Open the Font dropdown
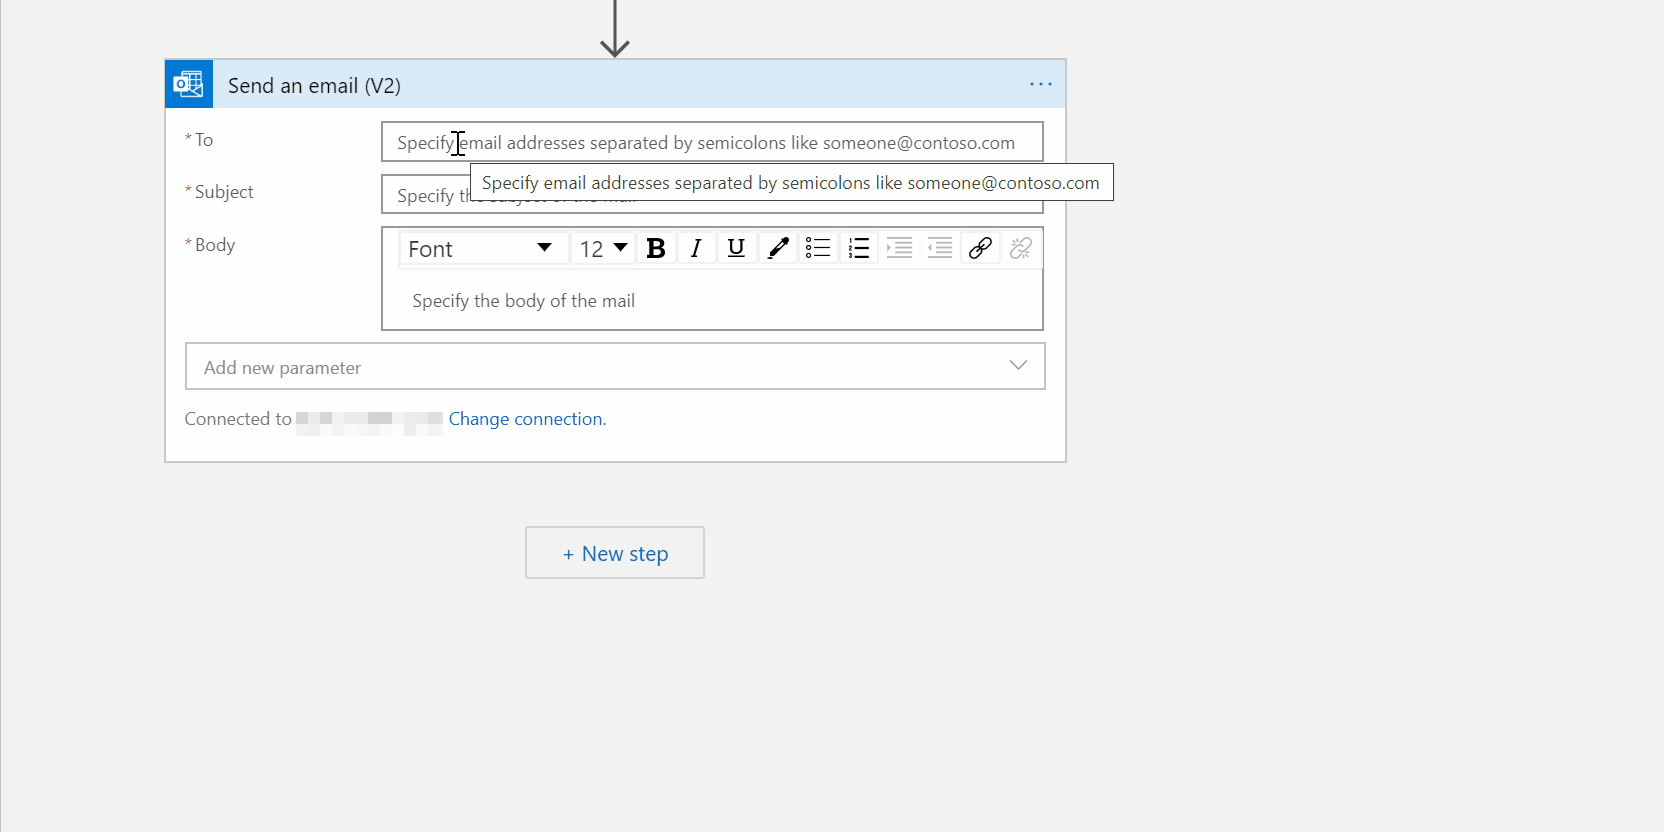This screenshot has height=832, width=1664. (484, 249)
